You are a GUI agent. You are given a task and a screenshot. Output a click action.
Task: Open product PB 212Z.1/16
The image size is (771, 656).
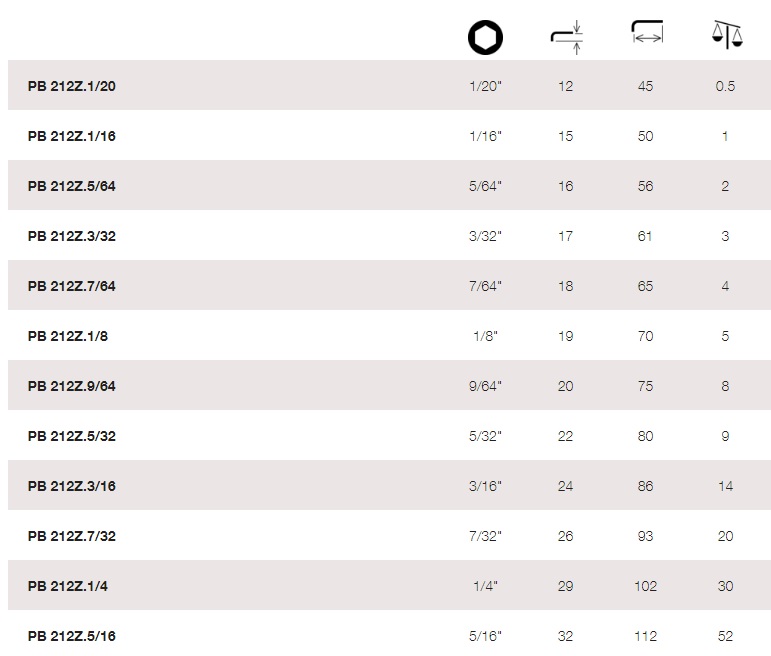[x=72, y=136]
